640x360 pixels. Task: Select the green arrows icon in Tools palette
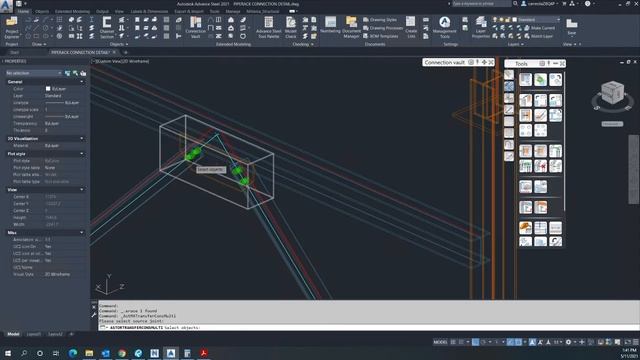coord(540,79)
